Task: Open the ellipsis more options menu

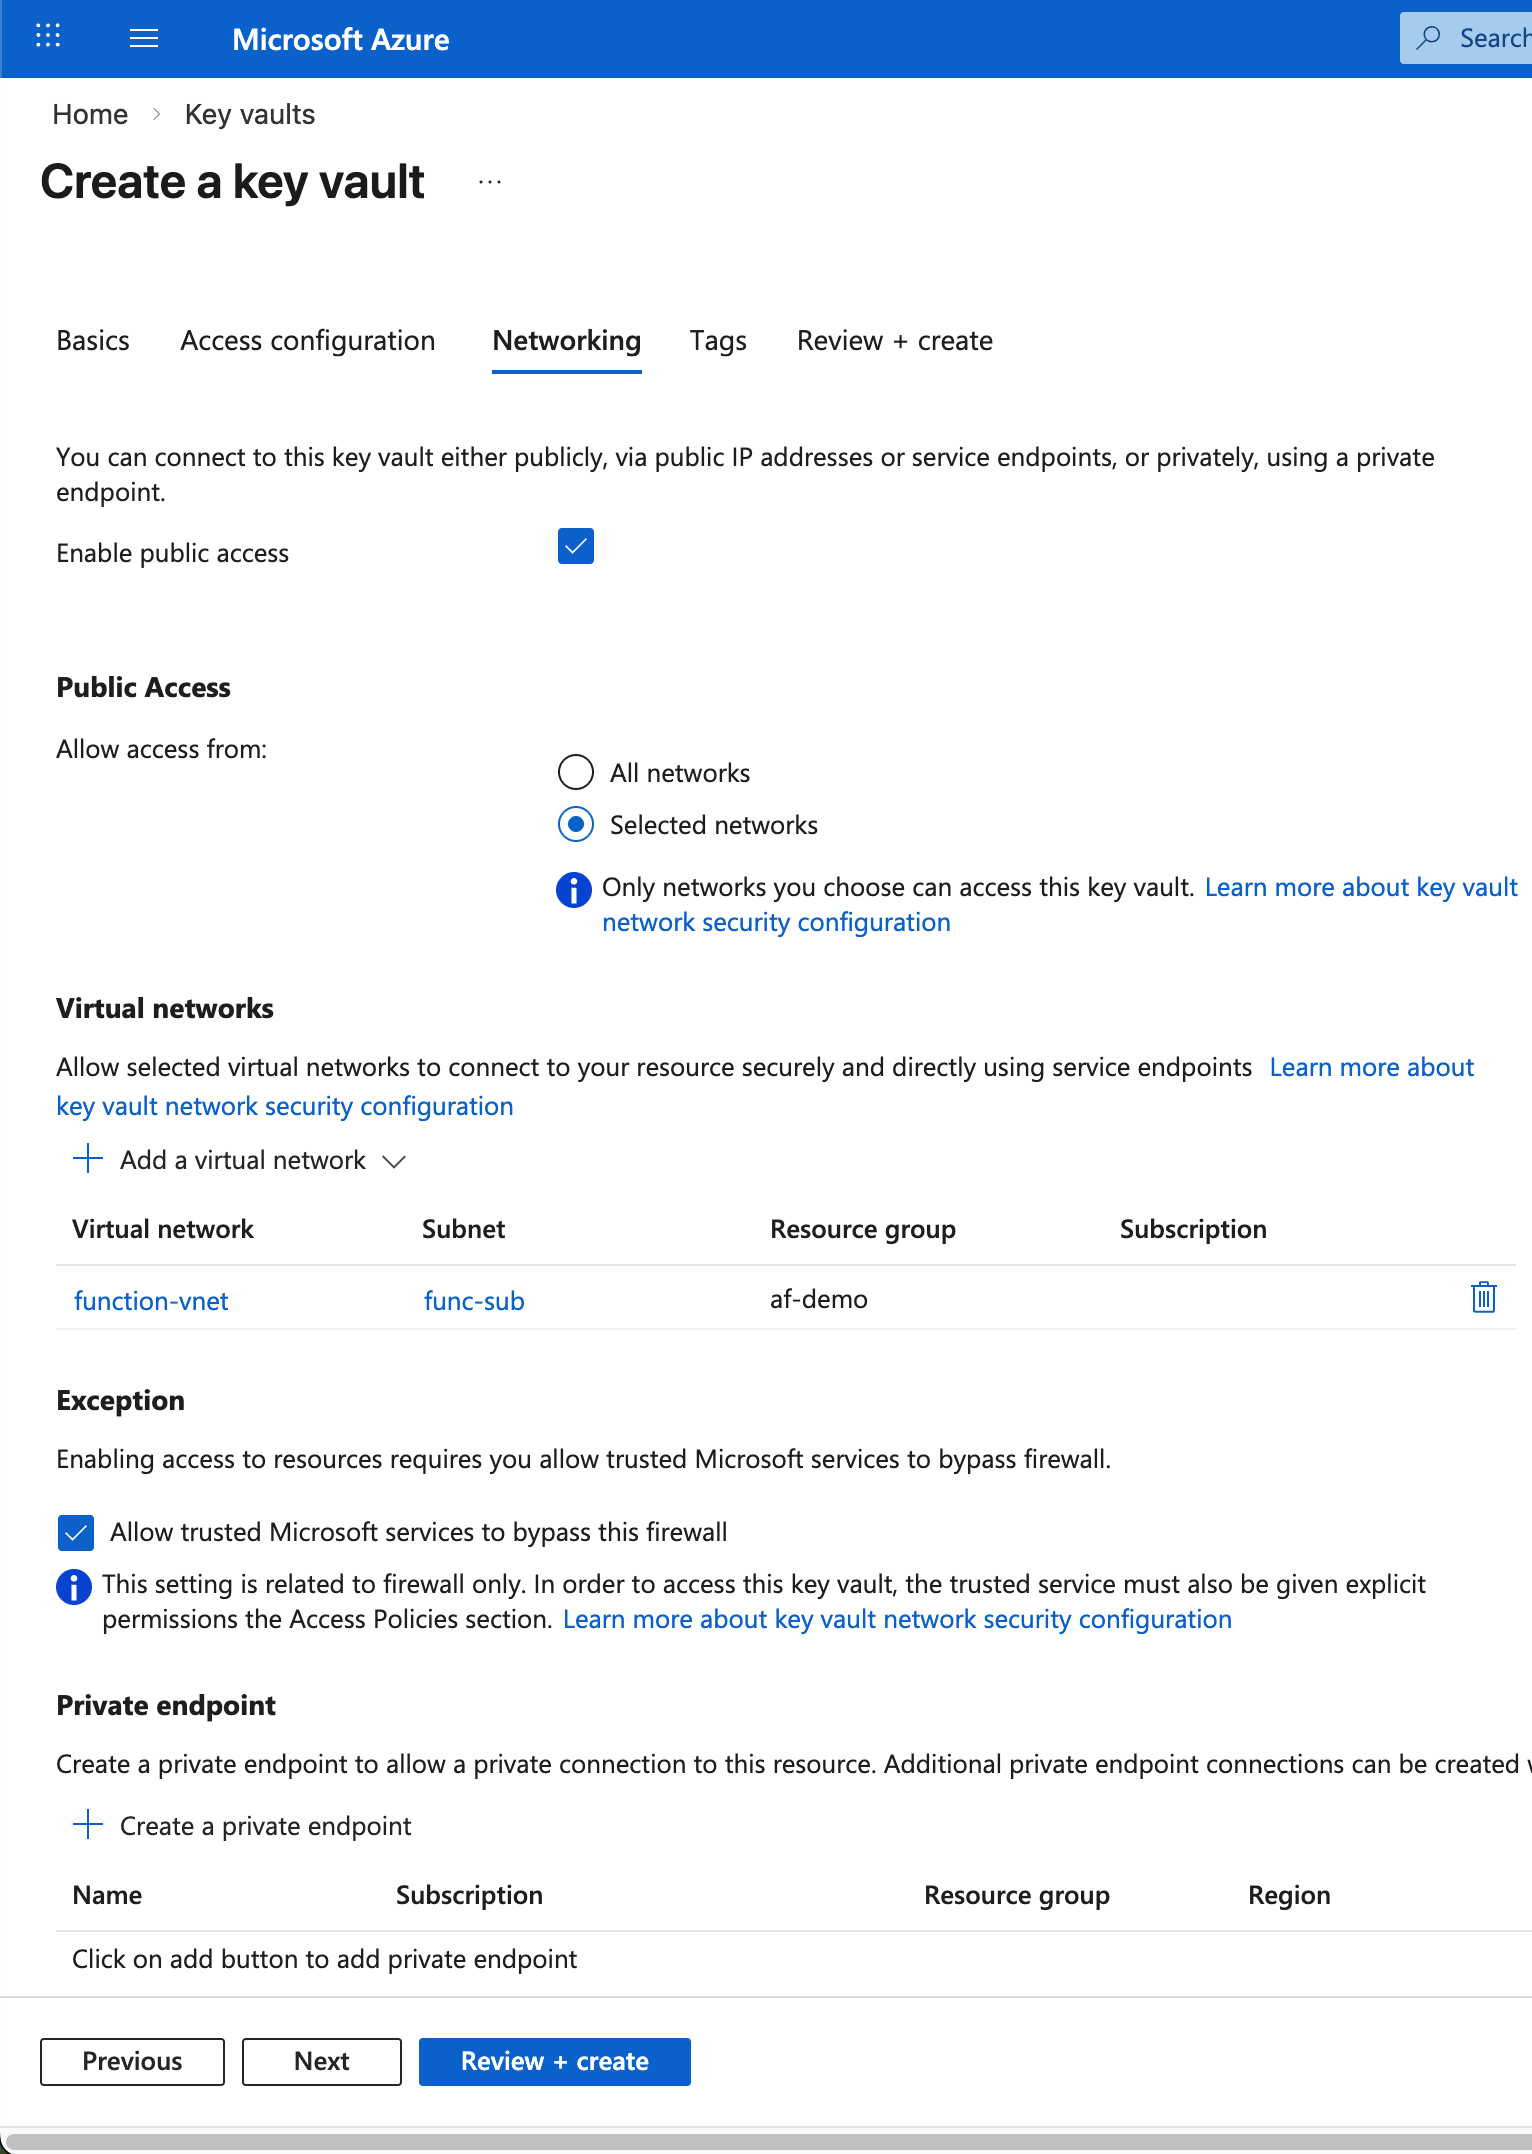Action: (490, 182)
